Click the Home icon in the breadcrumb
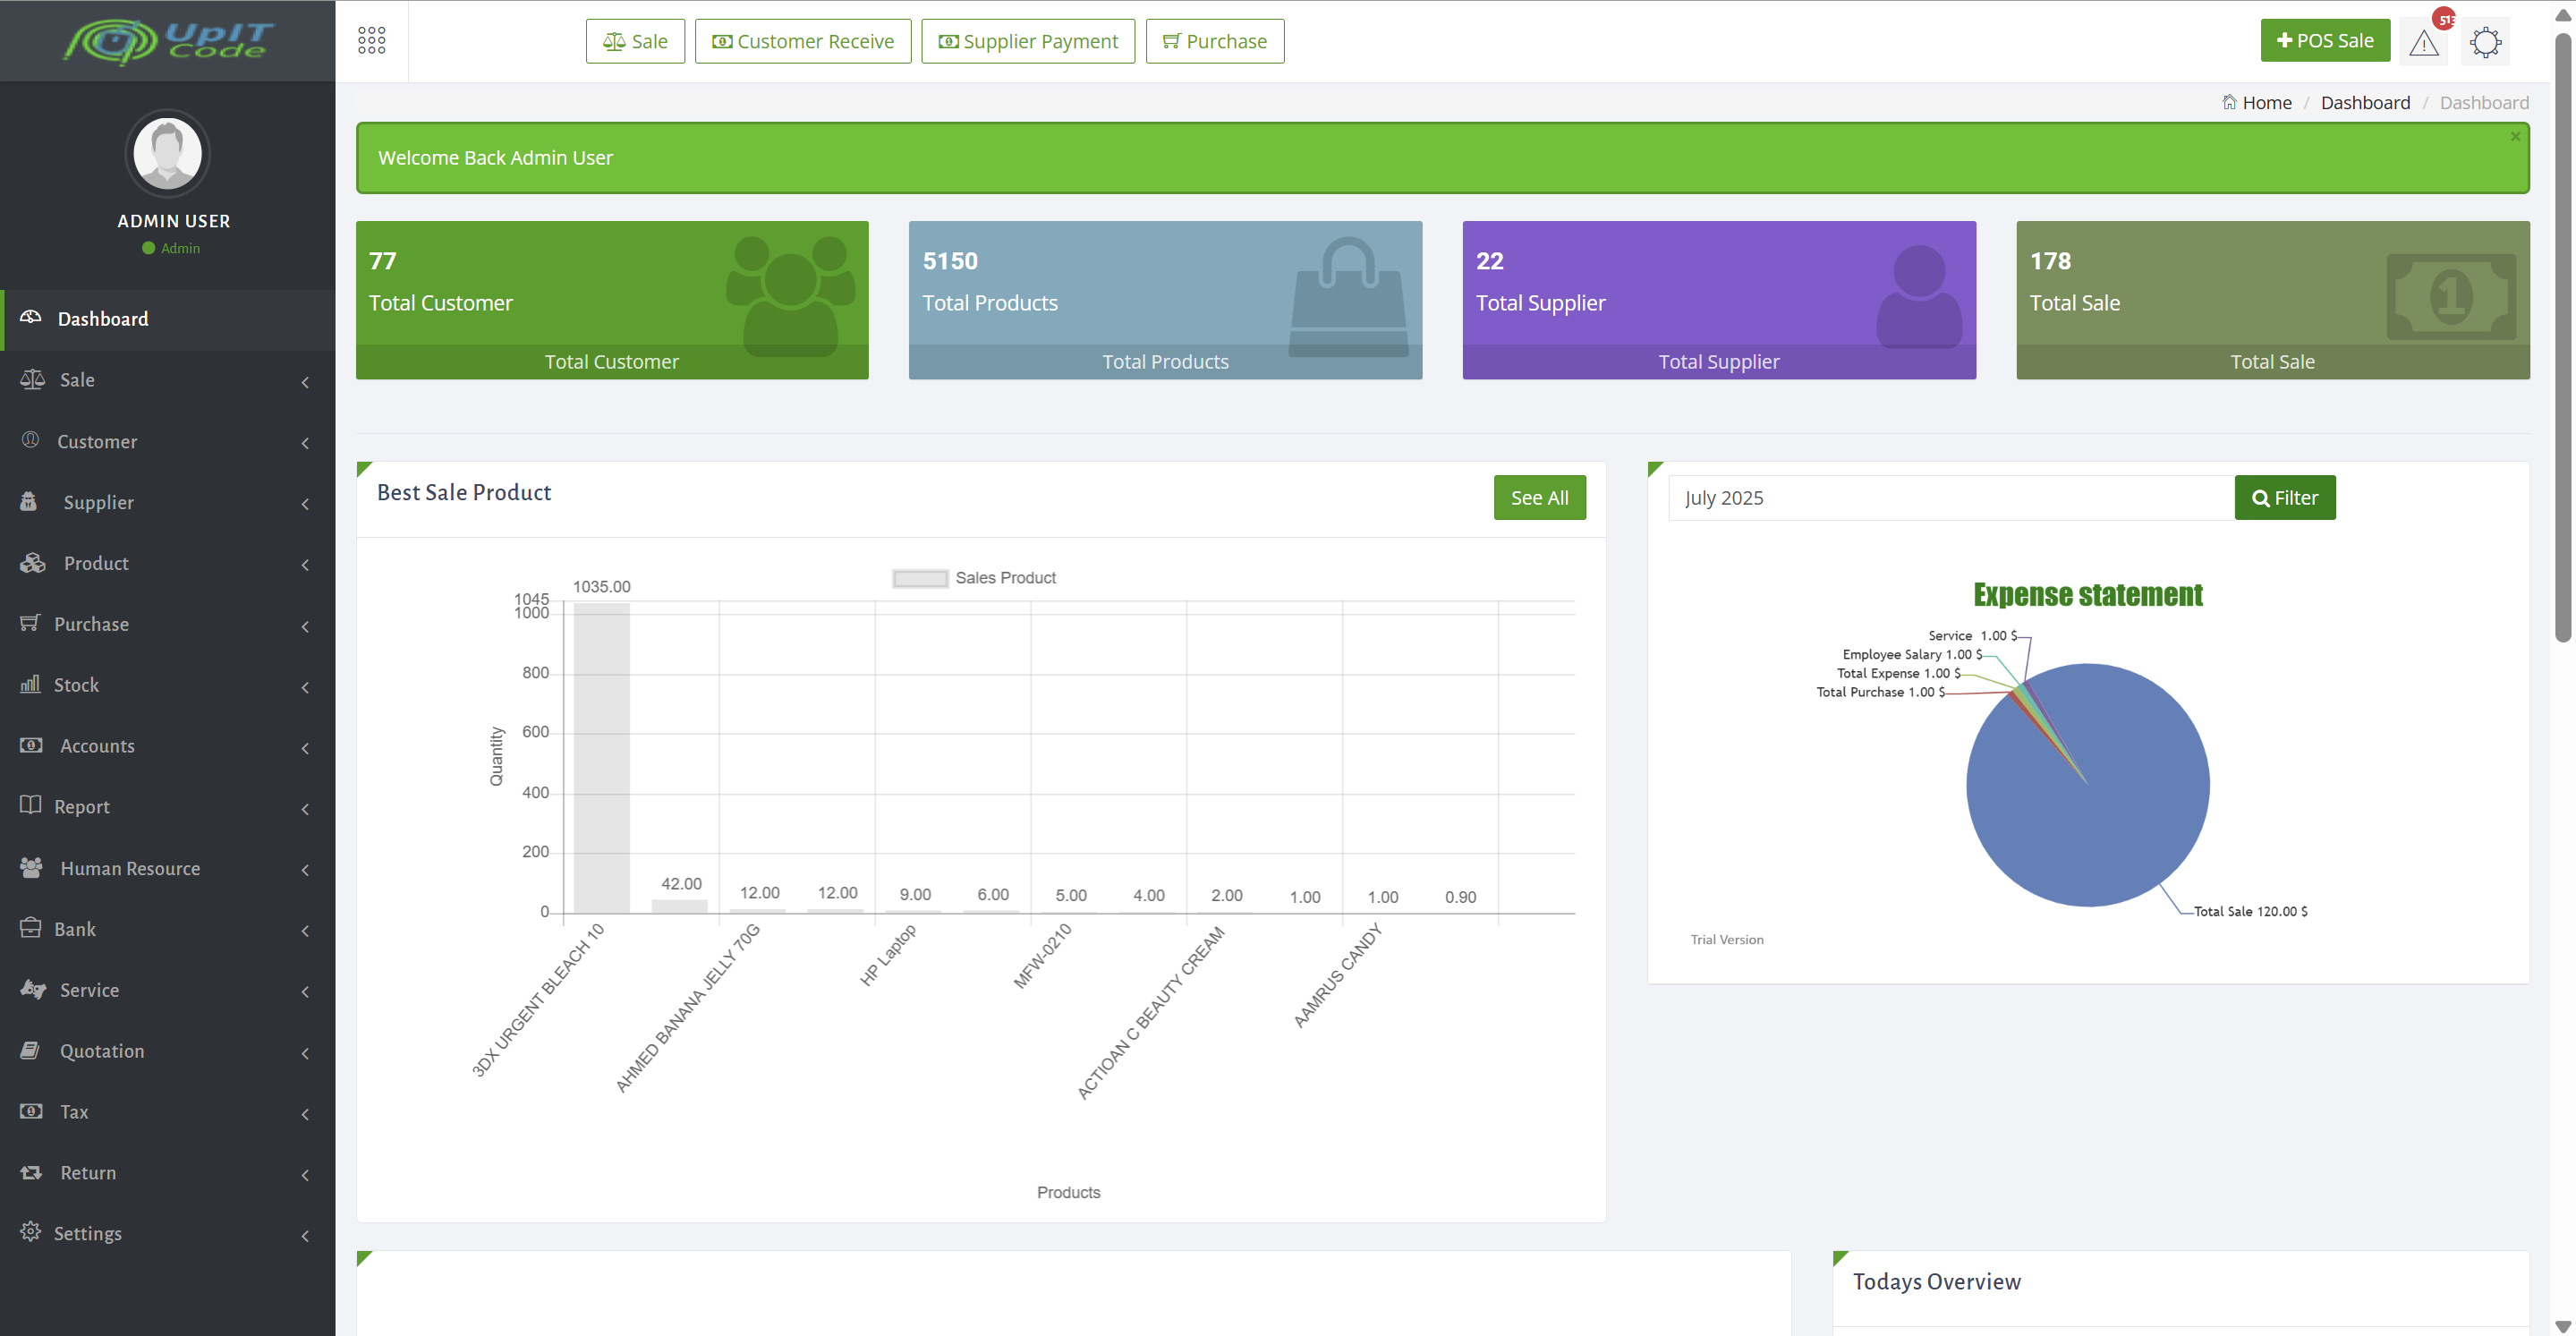 click(2230, 102)
